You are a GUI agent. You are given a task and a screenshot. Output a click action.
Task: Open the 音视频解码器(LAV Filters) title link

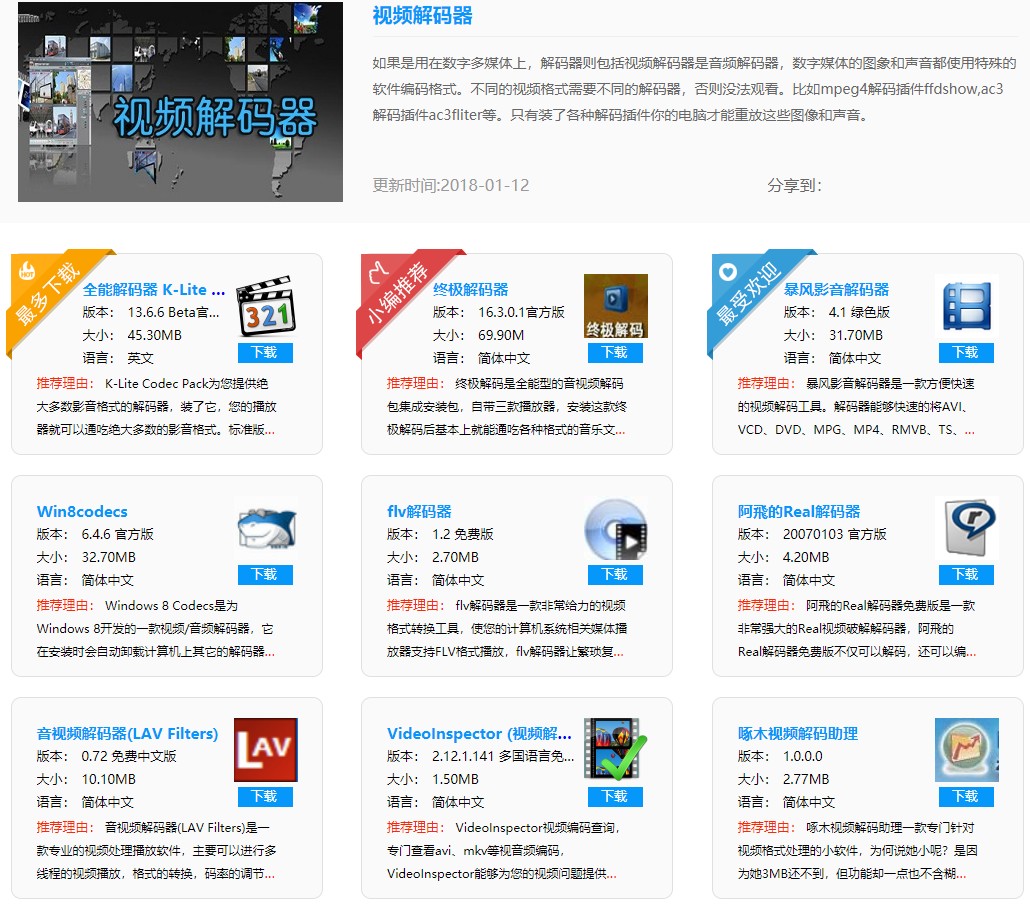point(127,734)
